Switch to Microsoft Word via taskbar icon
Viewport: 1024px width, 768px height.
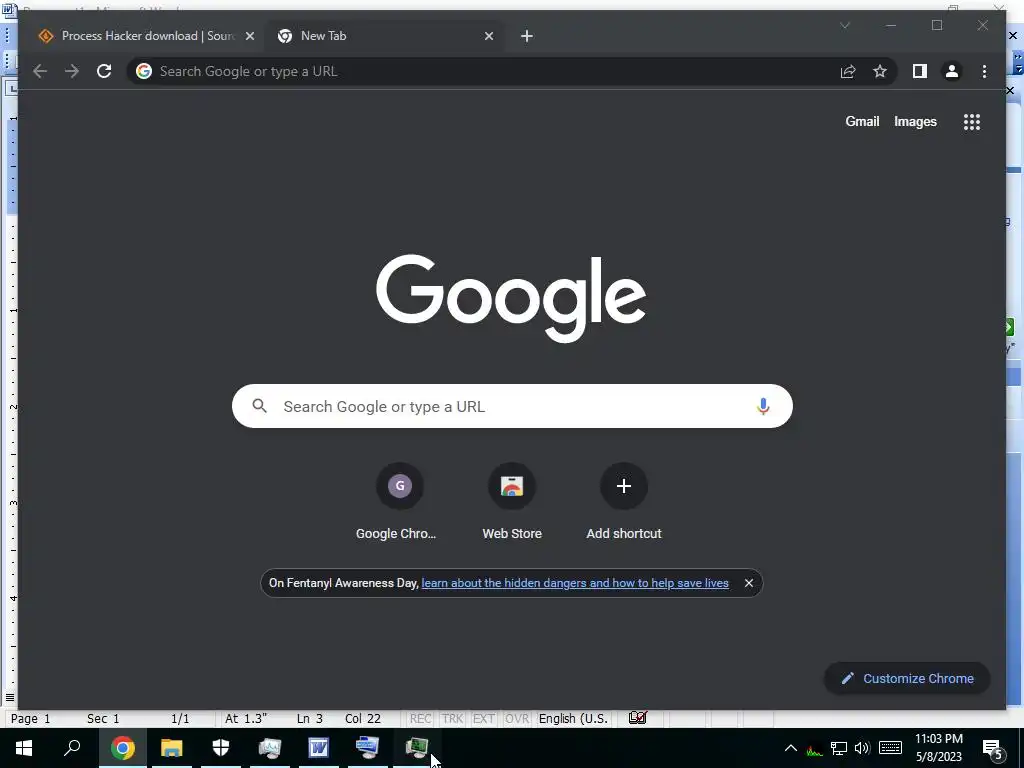319,748
